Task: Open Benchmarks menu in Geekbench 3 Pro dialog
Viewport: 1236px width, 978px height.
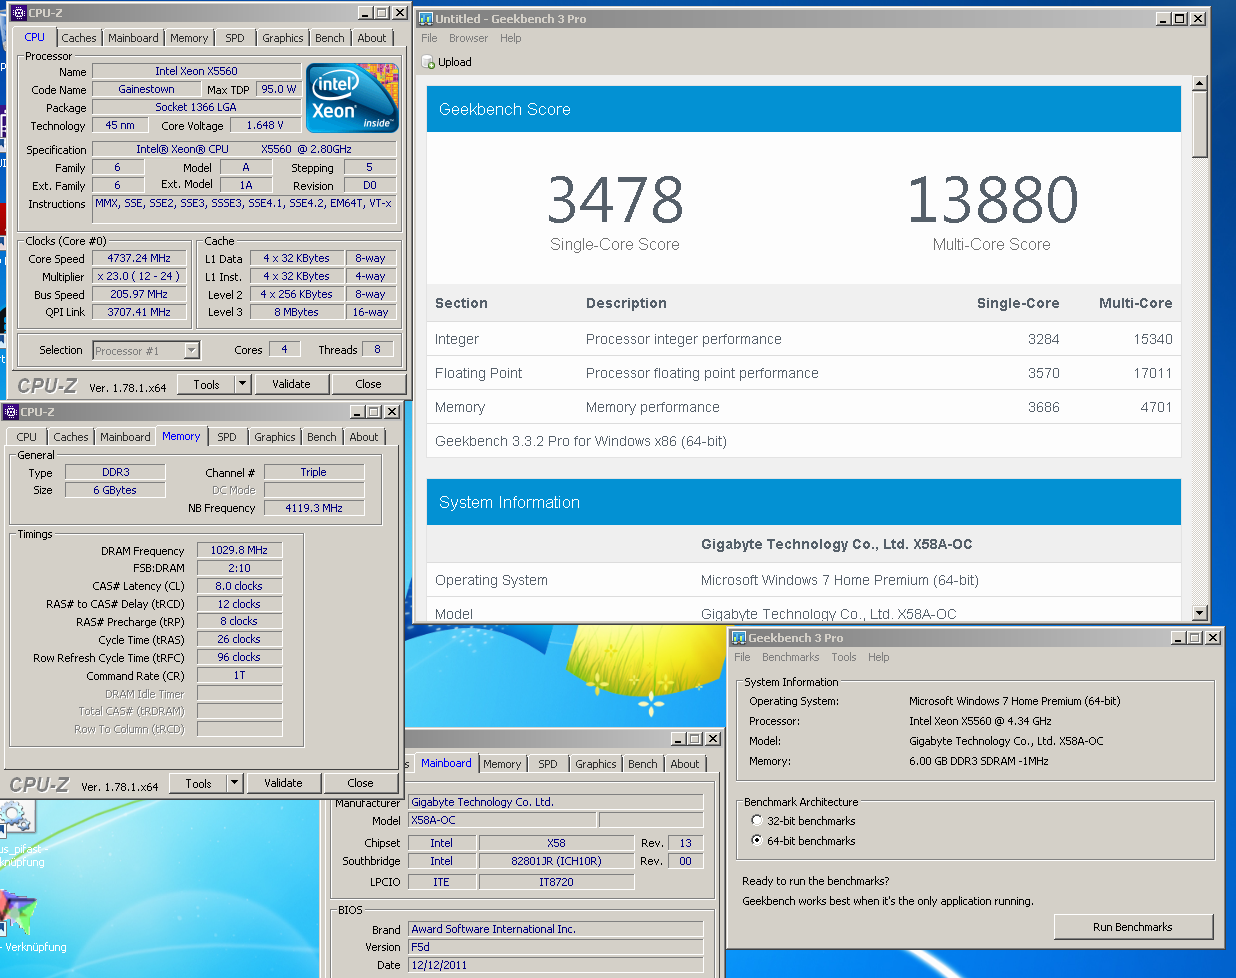Action: coord(790,657)
